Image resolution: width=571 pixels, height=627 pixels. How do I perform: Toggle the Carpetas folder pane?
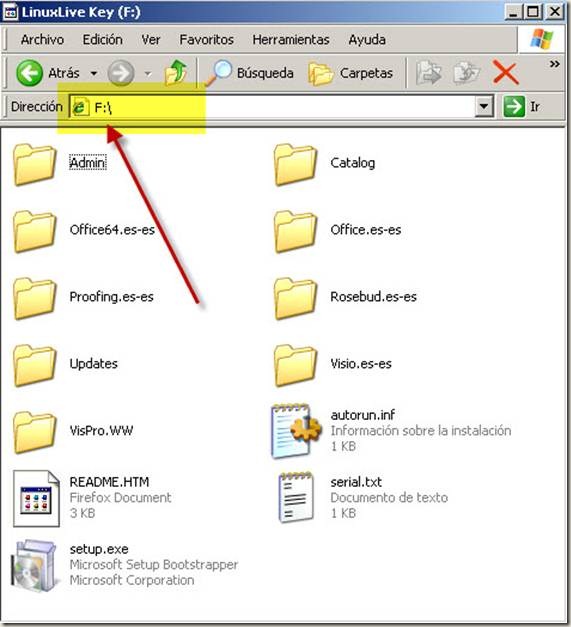click(x=351, y=73)
